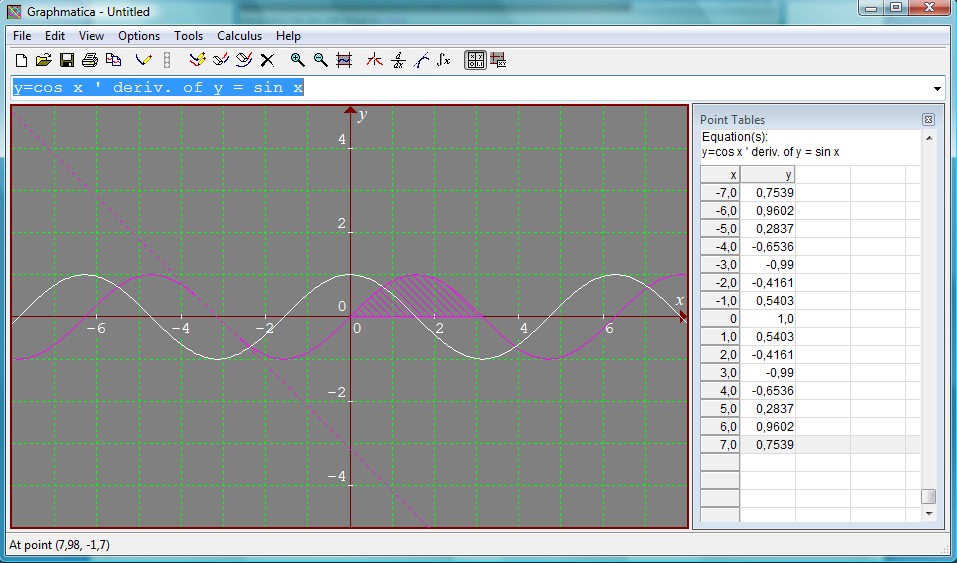Open the Calculus menu

tap(239, 36)
